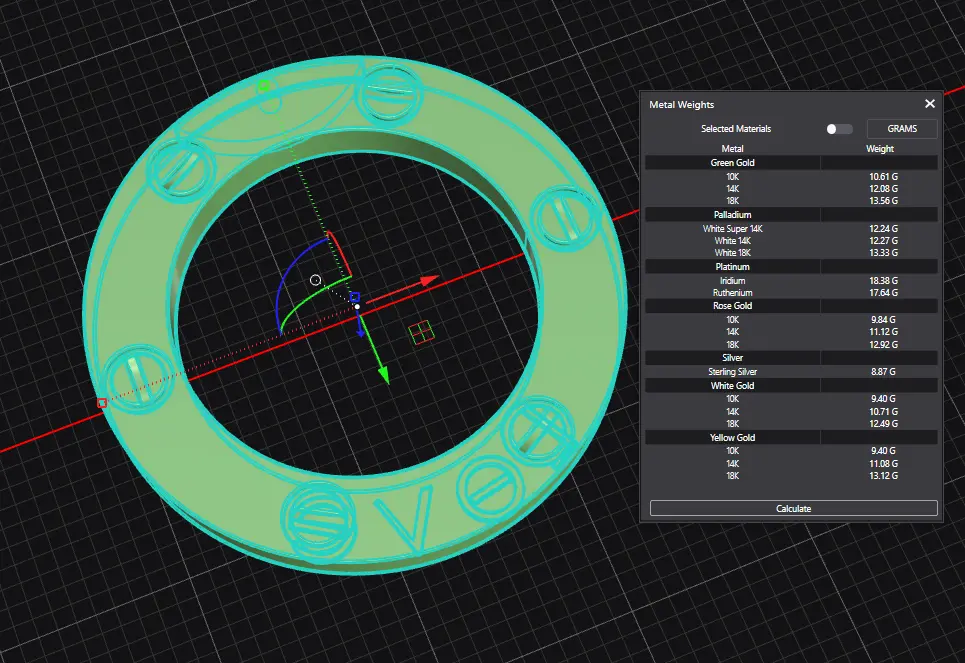Select the Ruthenium platinum row
Screen dimensions: 965x663
click(x=791, y=292)
